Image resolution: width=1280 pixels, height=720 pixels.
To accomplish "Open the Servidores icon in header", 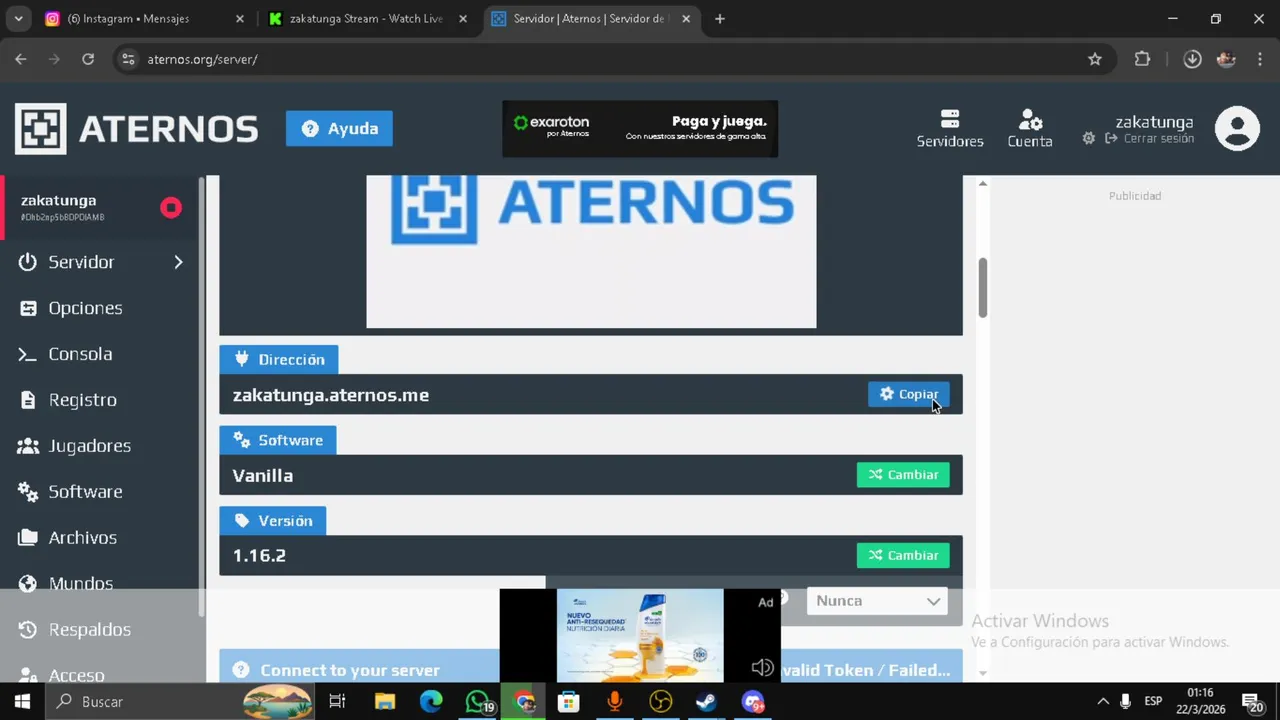I will coord(950,128).
